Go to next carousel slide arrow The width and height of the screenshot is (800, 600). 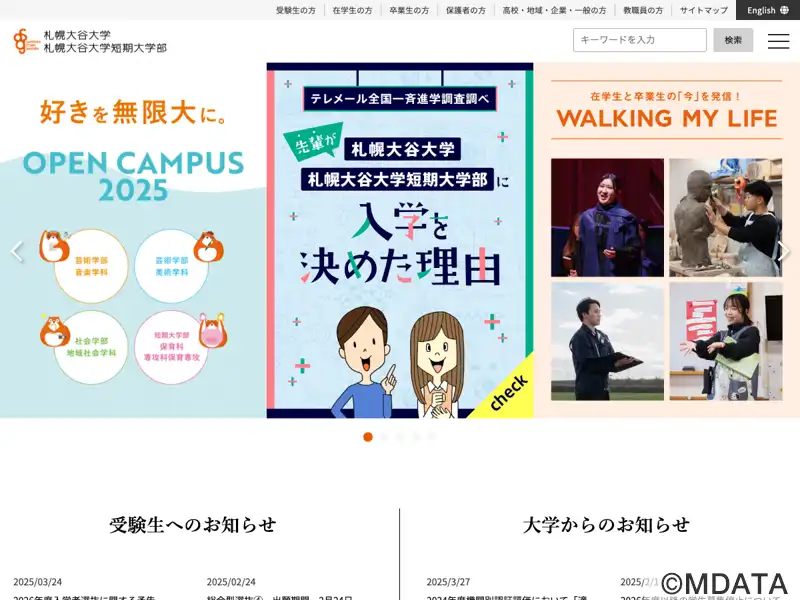783,251
